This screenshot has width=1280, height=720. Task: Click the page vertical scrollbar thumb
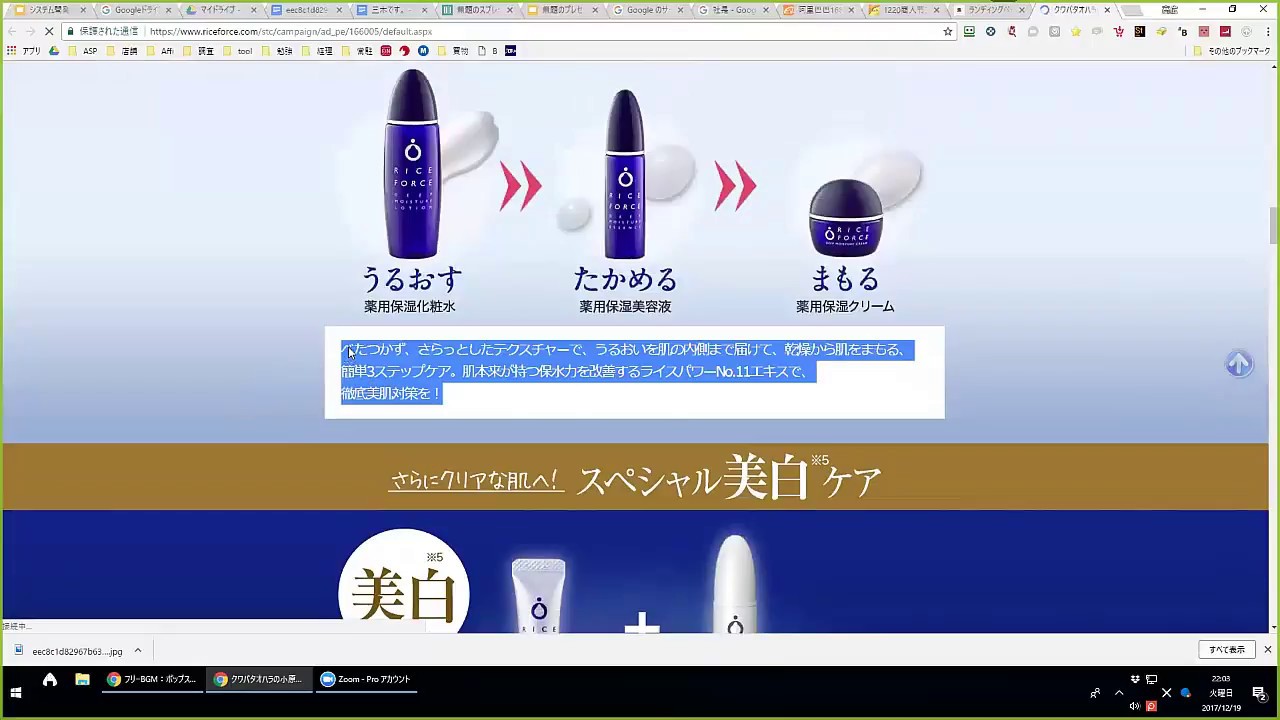pyautogui.click(x=1273, y=225)
